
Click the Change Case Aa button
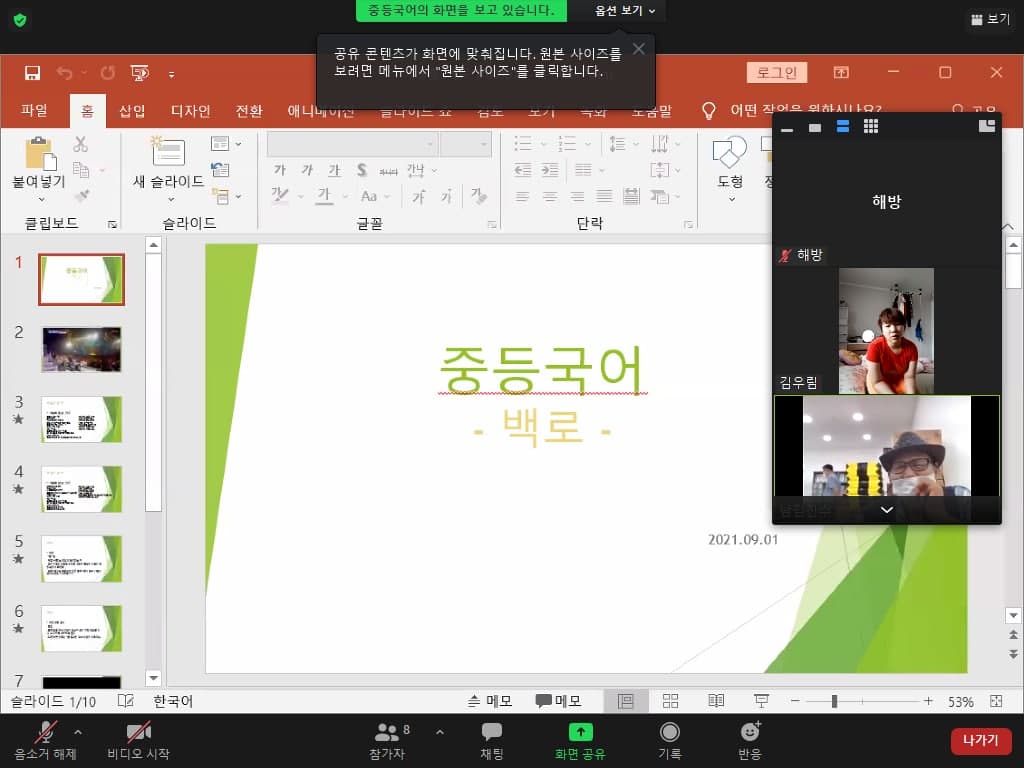[x=369, y=196]
